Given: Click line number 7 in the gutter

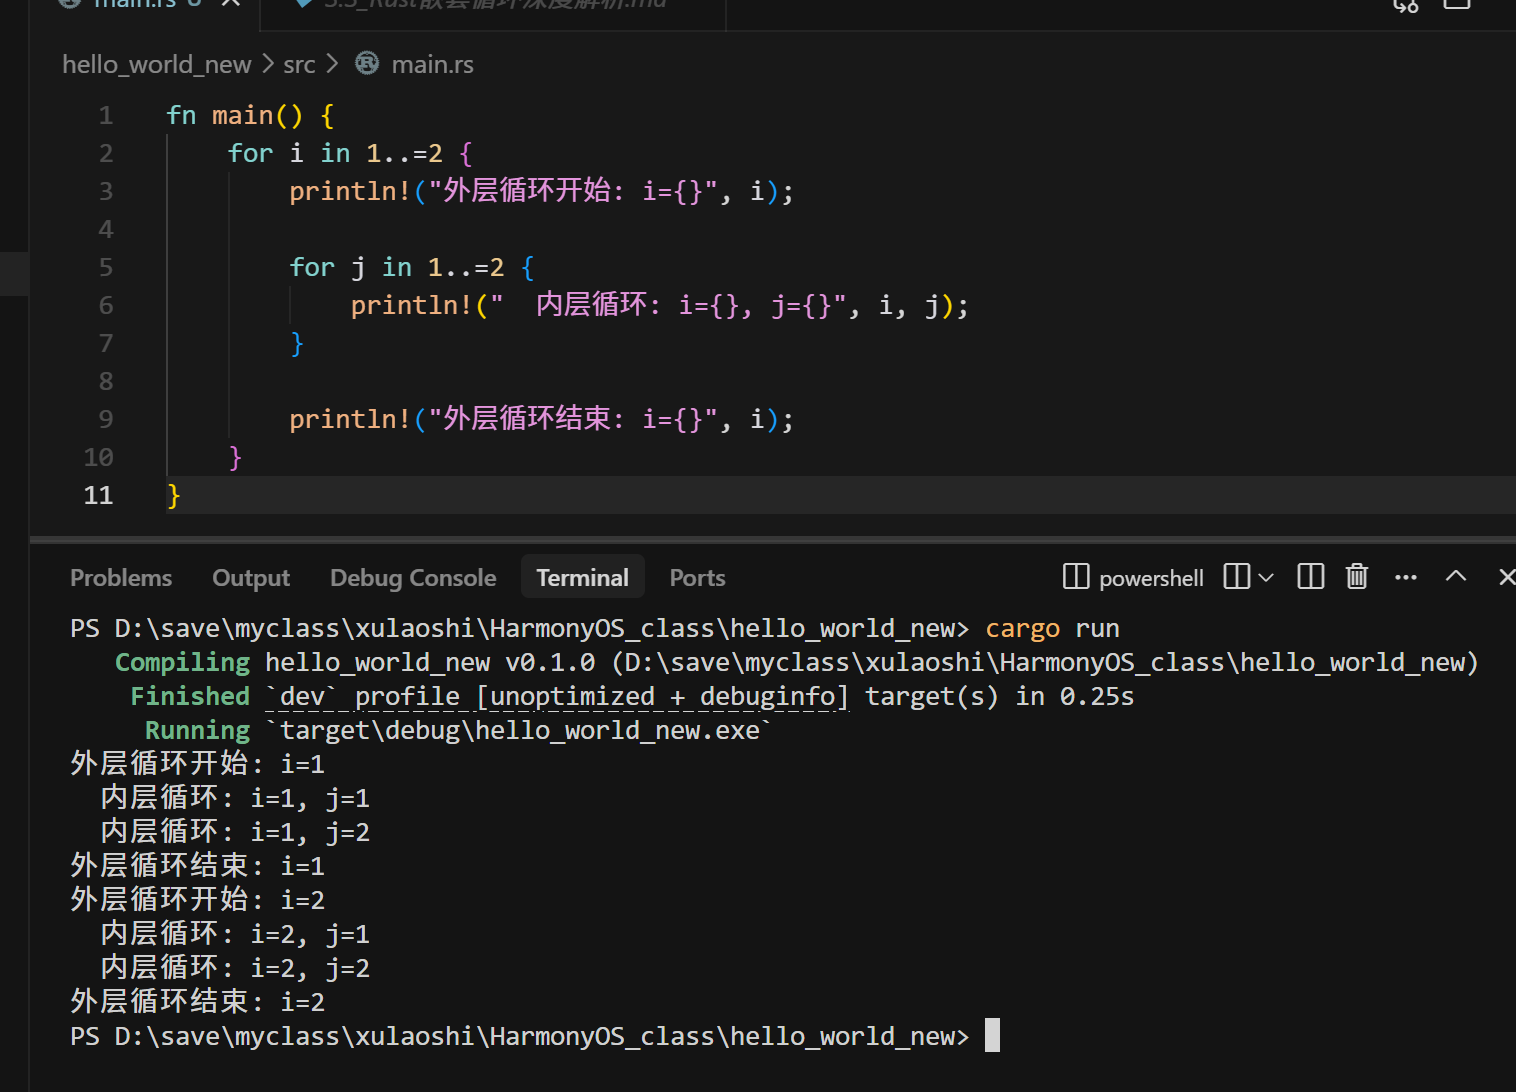Looking at the screenshot, I should click(x=106, y=344).
